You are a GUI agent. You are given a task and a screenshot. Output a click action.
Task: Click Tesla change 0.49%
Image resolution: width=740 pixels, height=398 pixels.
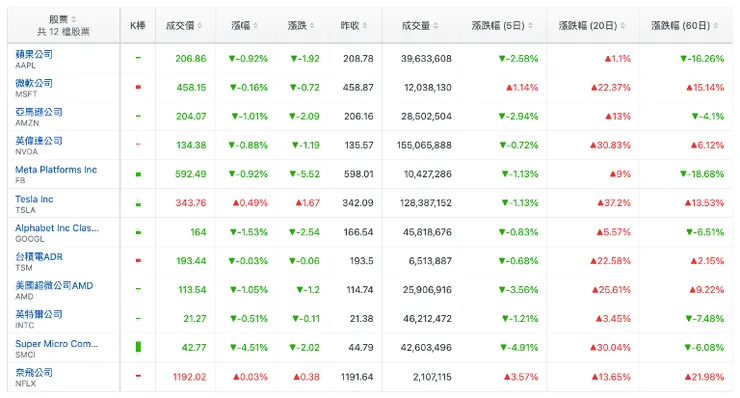[x=250, y=203]
